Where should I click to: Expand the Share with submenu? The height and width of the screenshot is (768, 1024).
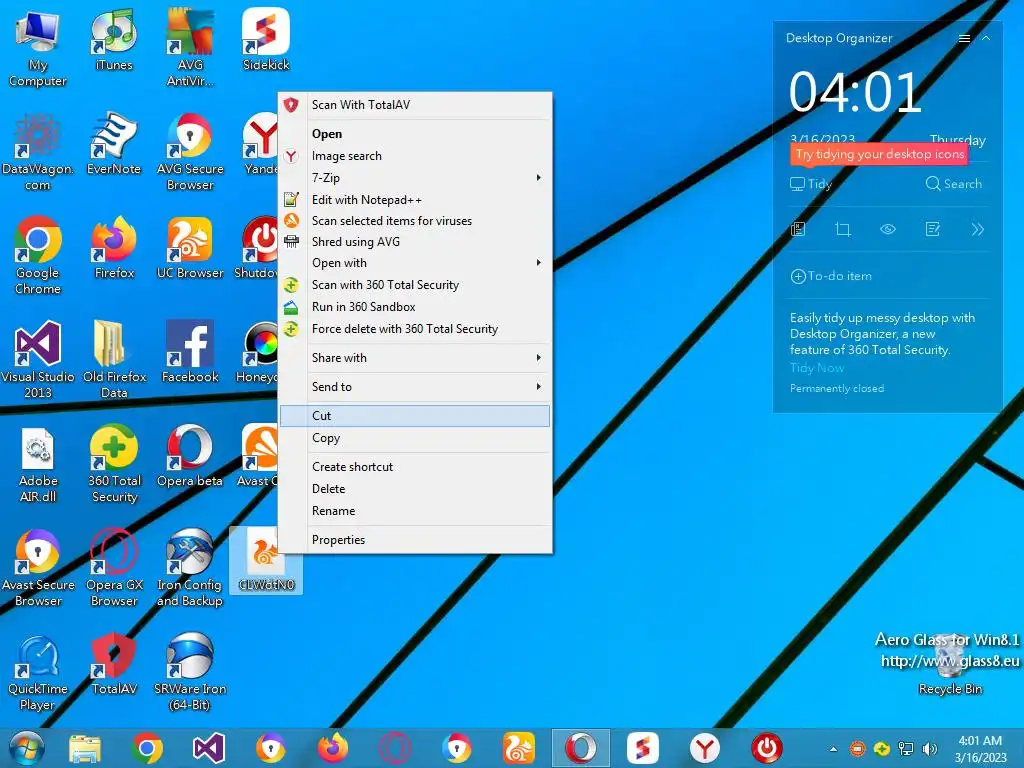(415, 358)
